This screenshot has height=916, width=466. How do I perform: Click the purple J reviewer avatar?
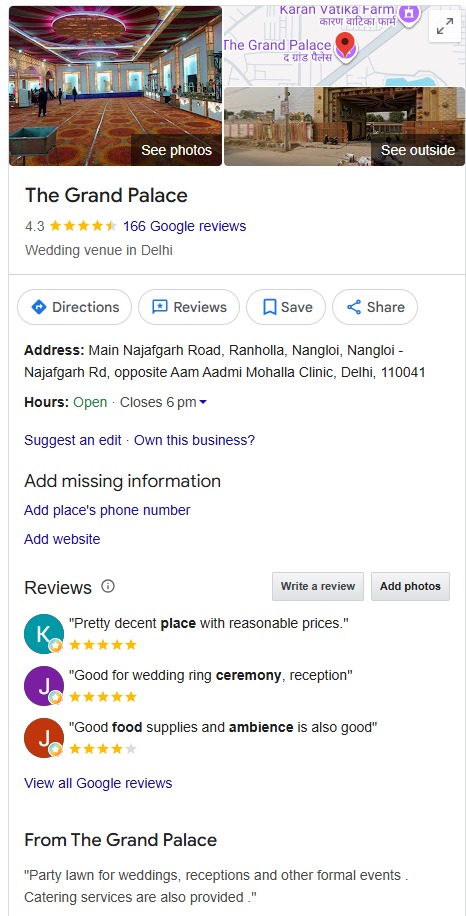(x=44, y=686)
